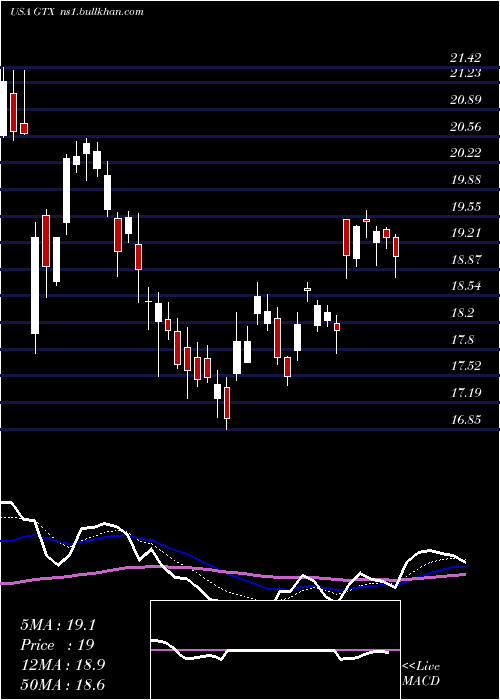Click the 12MA : 18.9 readout
This screenshot has height=700, width=500.
coord(63,665)
